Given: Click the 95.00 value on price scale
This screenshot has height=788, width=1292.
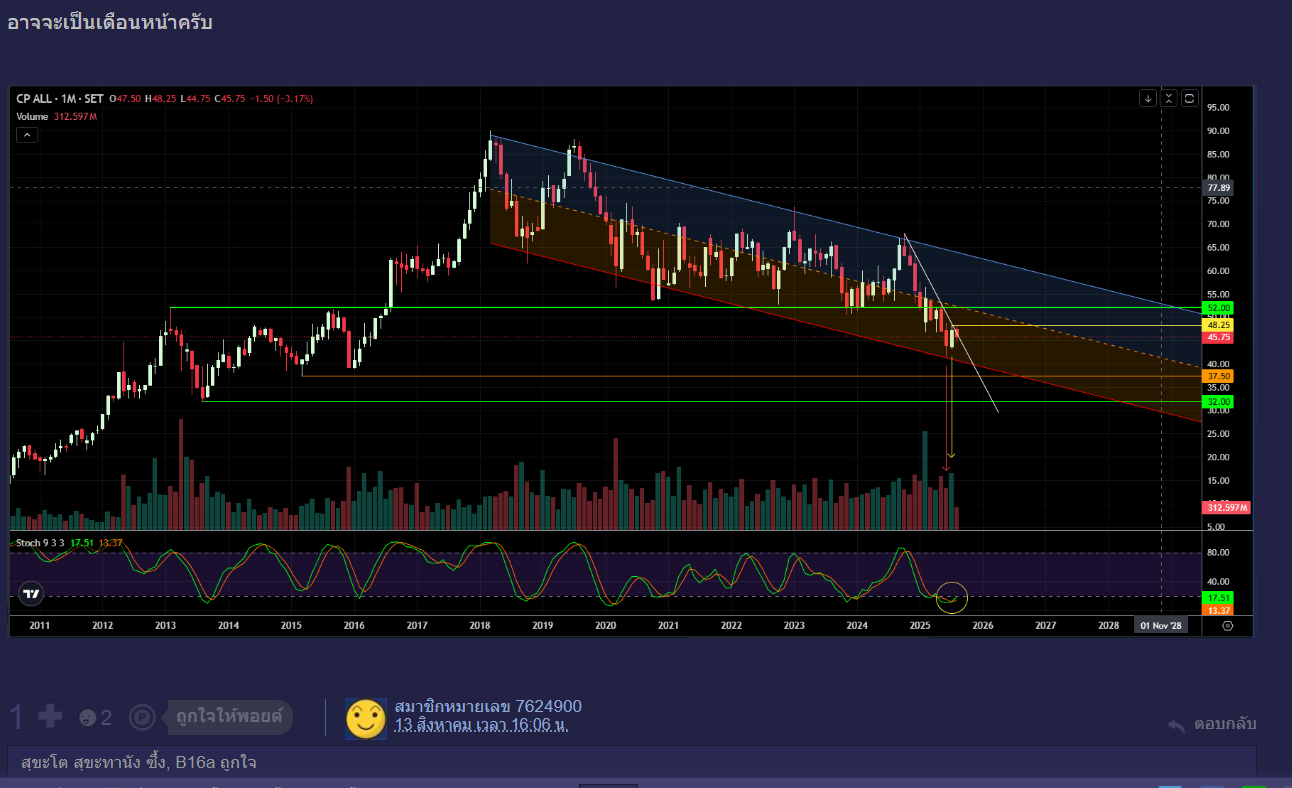Looking at the screenshot, I should tap(1218, 107).
